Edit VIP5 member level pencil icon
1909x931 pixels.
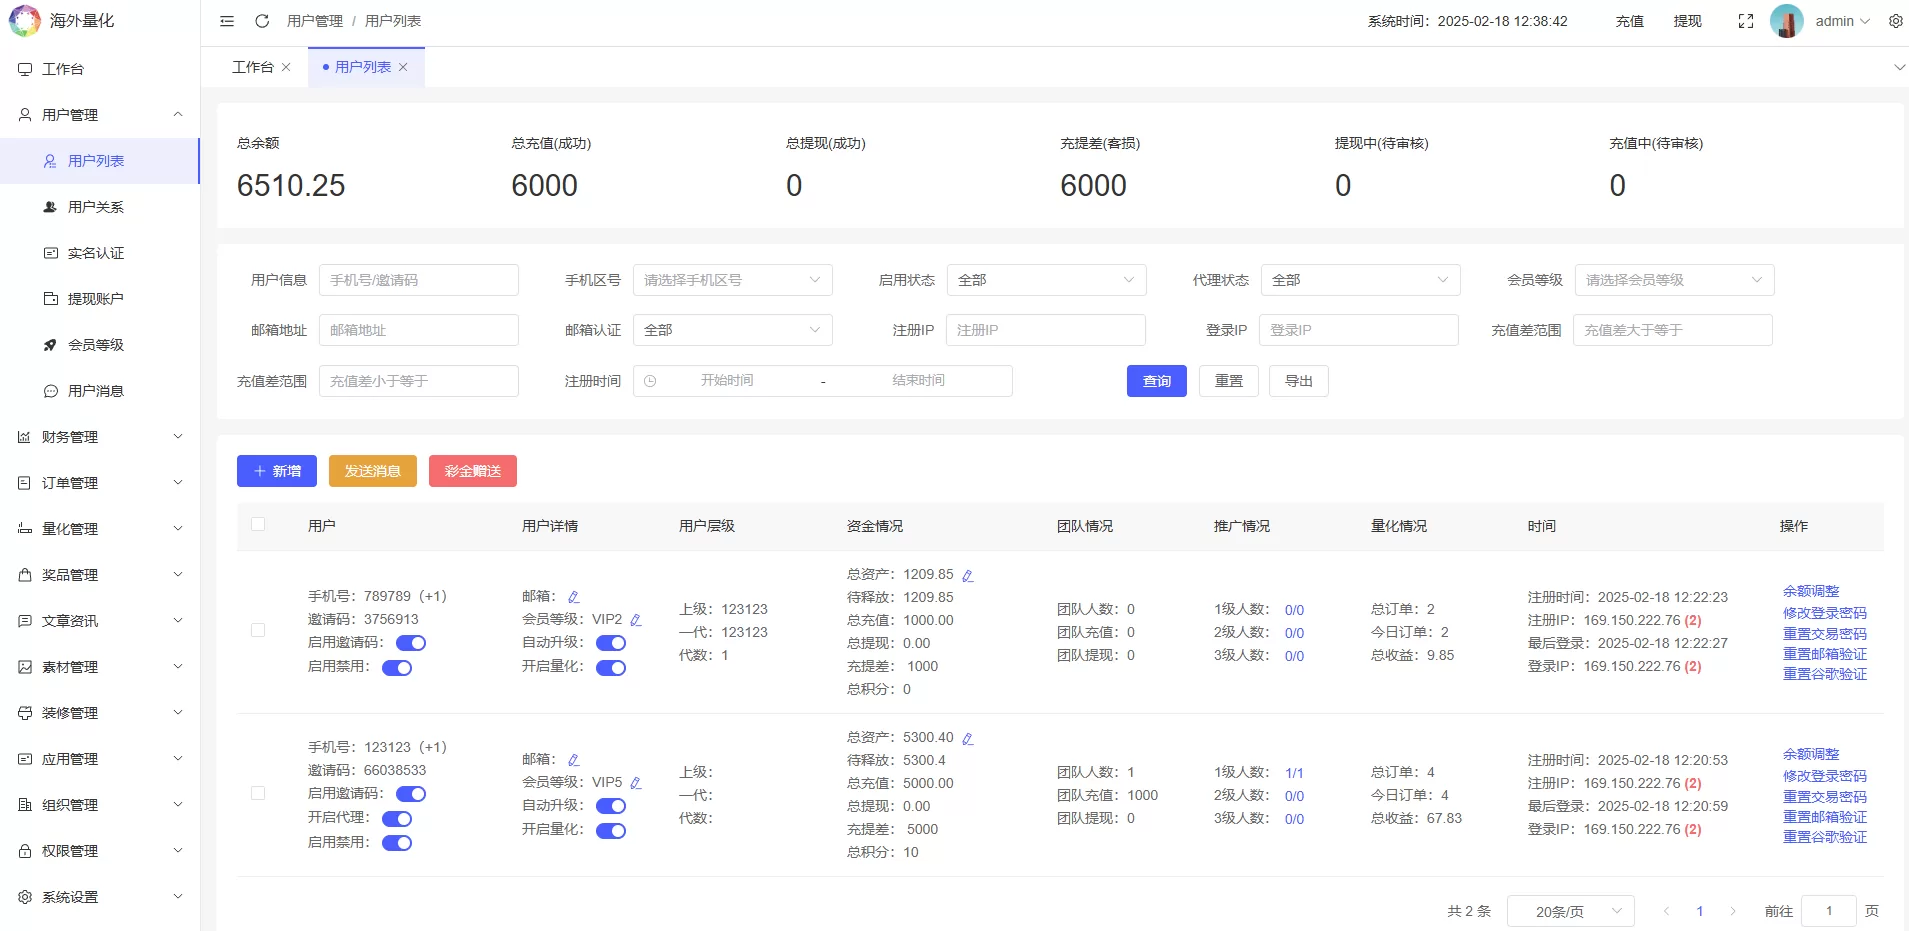tap(636, 783)
